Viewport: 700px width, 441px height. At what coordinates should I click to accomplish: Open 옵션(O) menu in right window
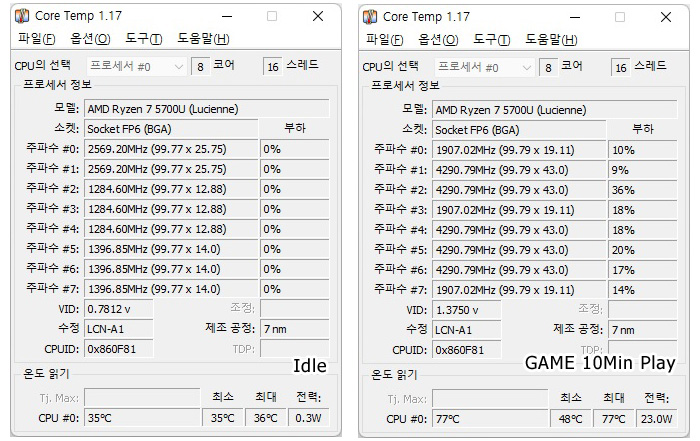tap(438, 40)
